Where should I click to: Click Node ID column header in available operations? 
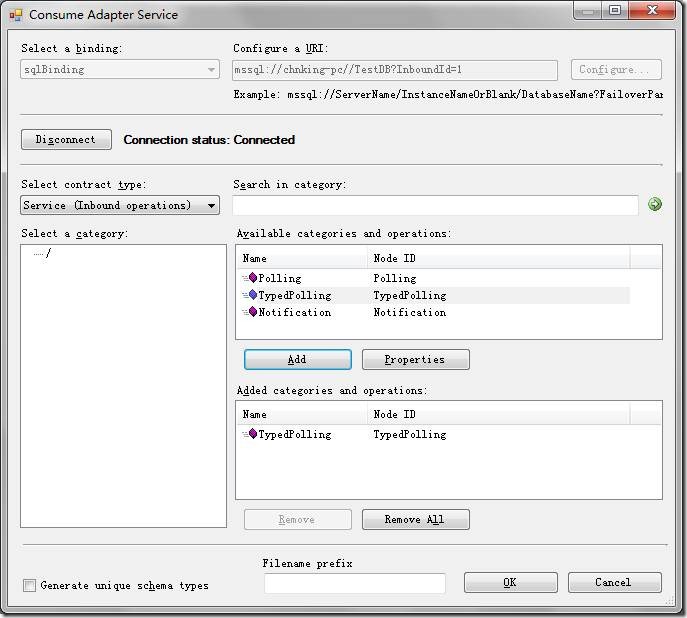(x=499, y=258)
